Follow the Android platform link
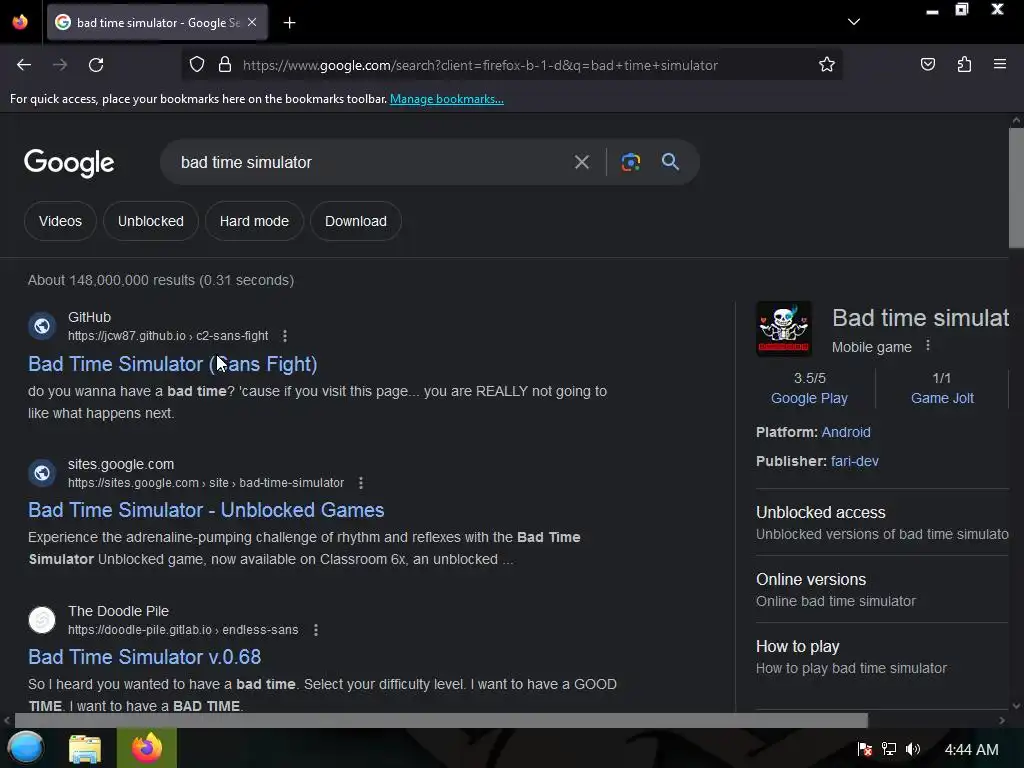This screenshot has width=1024, height=768. point(846,432)
